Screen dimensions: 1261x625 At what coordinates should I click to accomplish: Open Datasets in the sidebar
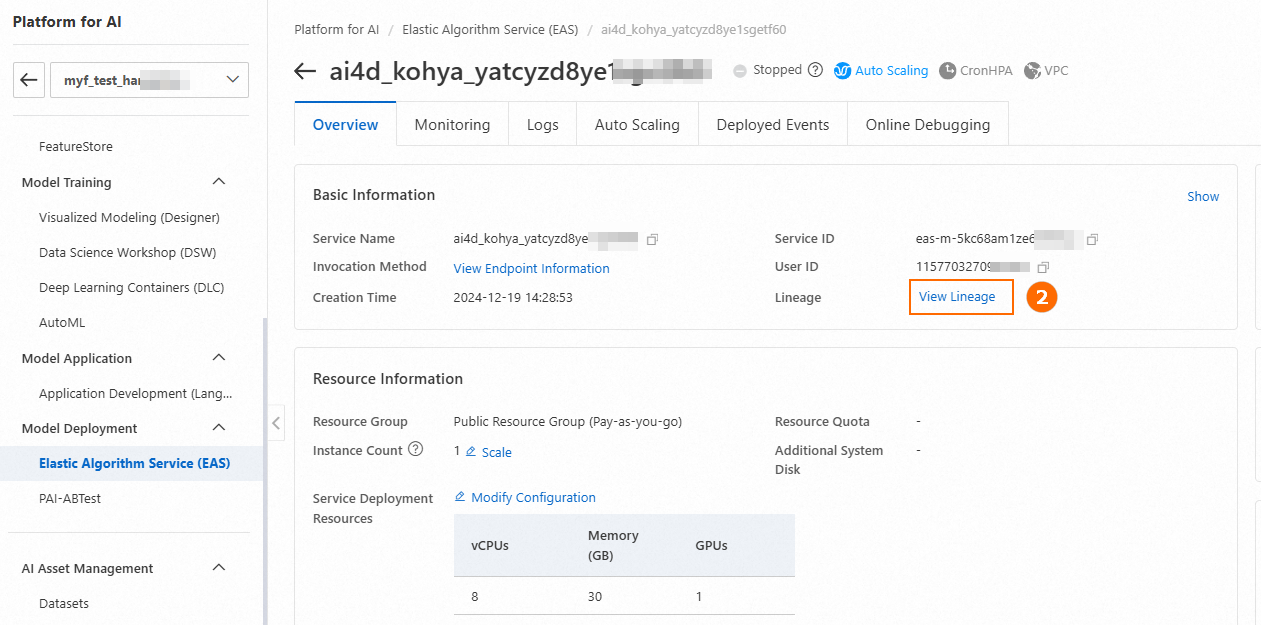(x=64, y=604)
